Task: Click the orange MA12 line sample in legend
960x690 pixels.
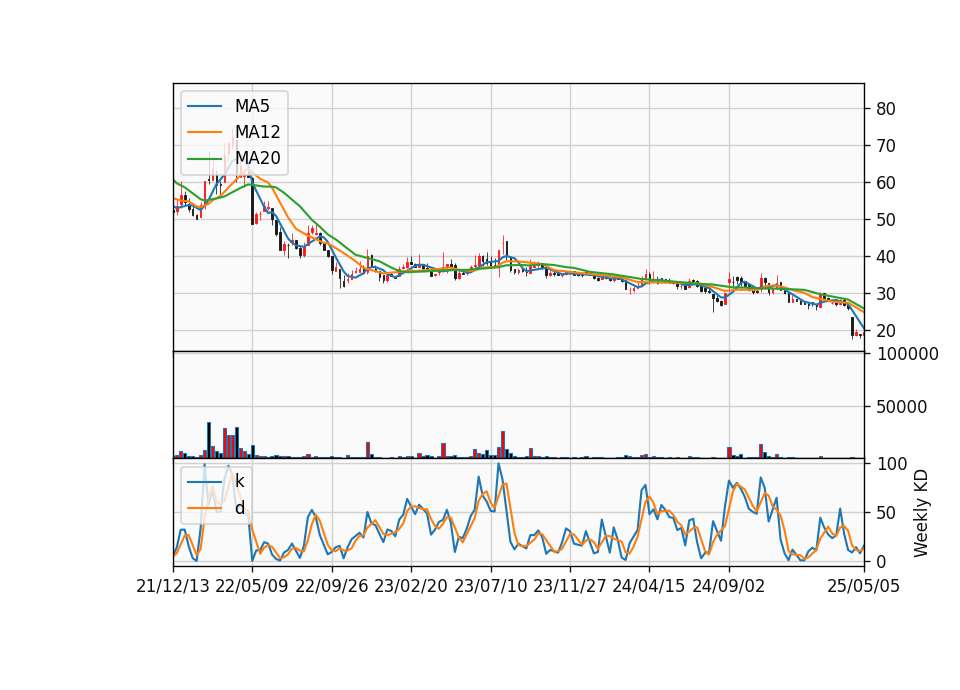Action: click(204, 132)
